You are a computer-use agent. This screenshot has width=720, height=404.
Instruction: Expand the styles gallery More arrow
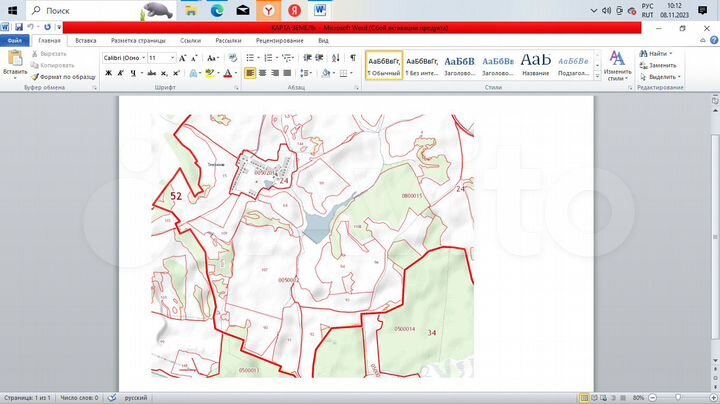coord(597,76)
